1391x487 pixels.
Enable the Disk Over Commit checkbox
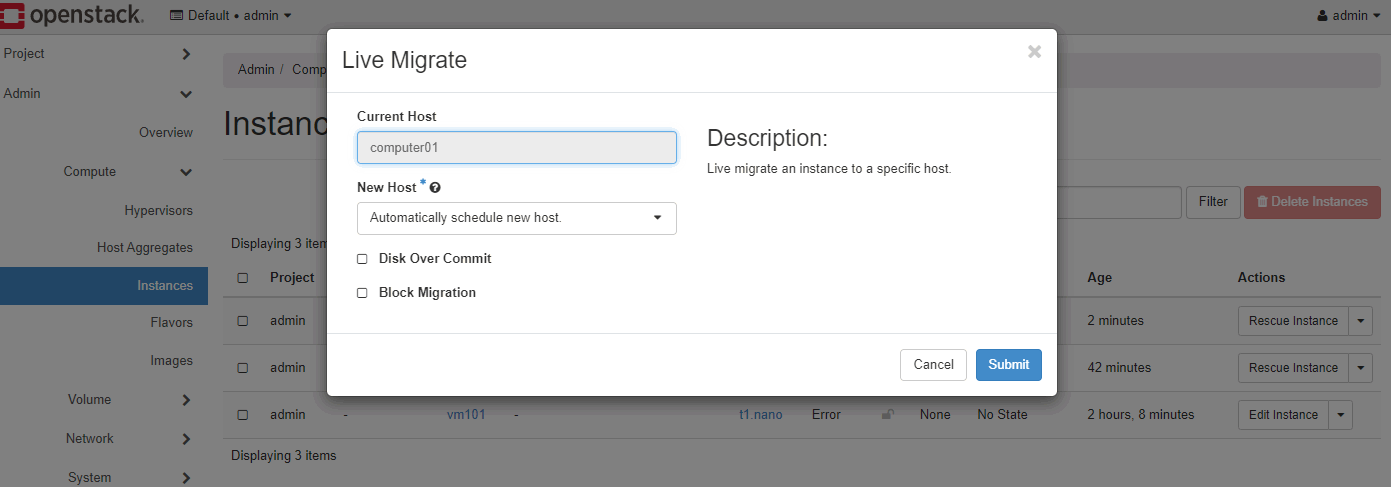[x=362, y=259]
